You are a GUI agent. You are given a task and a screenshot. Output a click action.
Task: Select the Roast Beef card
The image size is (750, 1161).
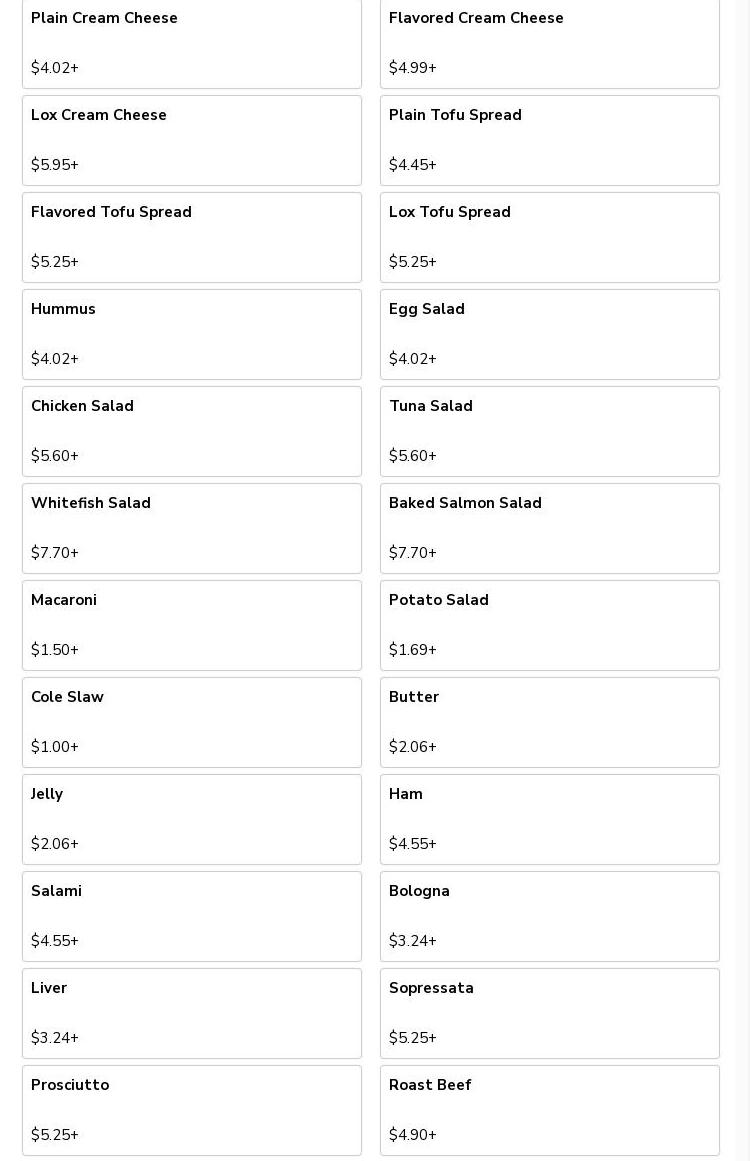pyautogui.click(x=549, y=1110)
